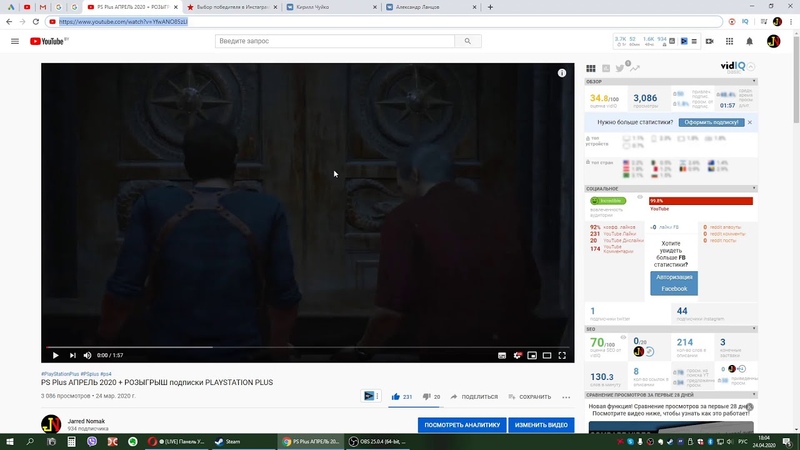Click the video info card icon
Viewport: 800px width, 450px height.
[x=562, y=73]
